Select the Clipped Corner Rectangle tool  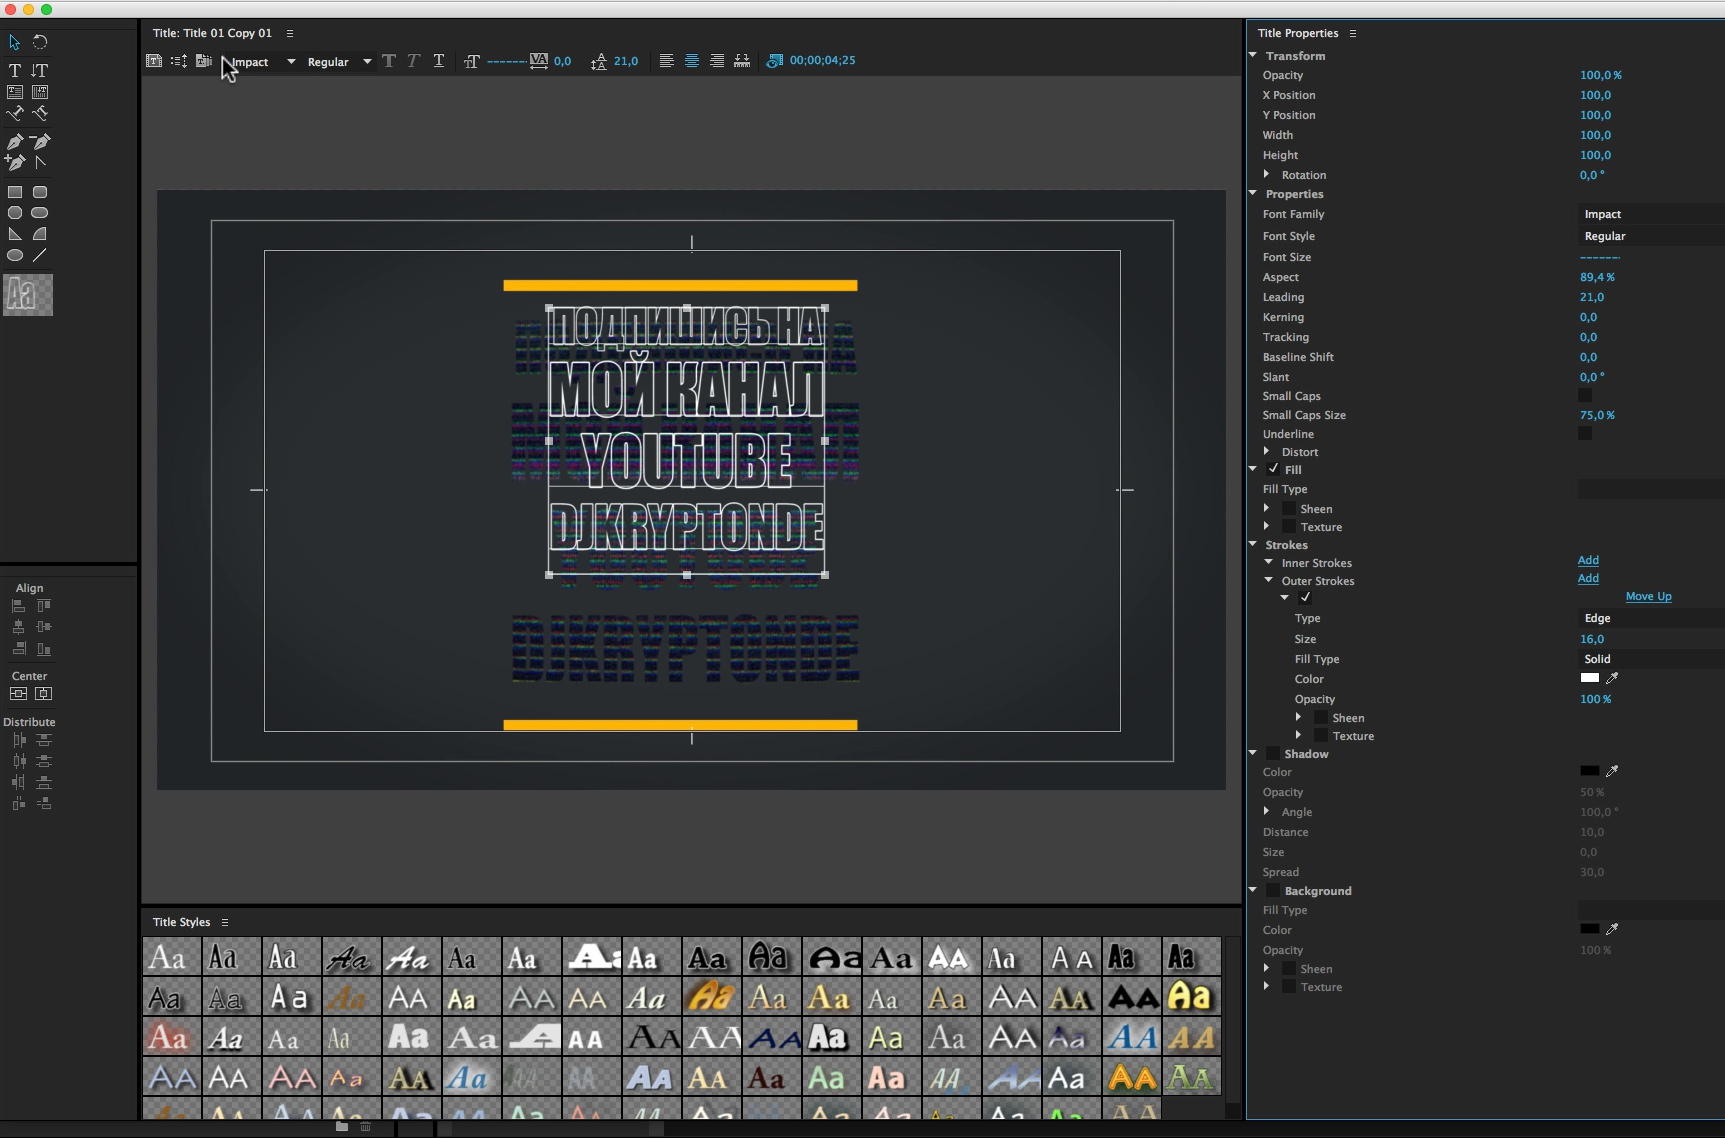[x=15, y=213]
